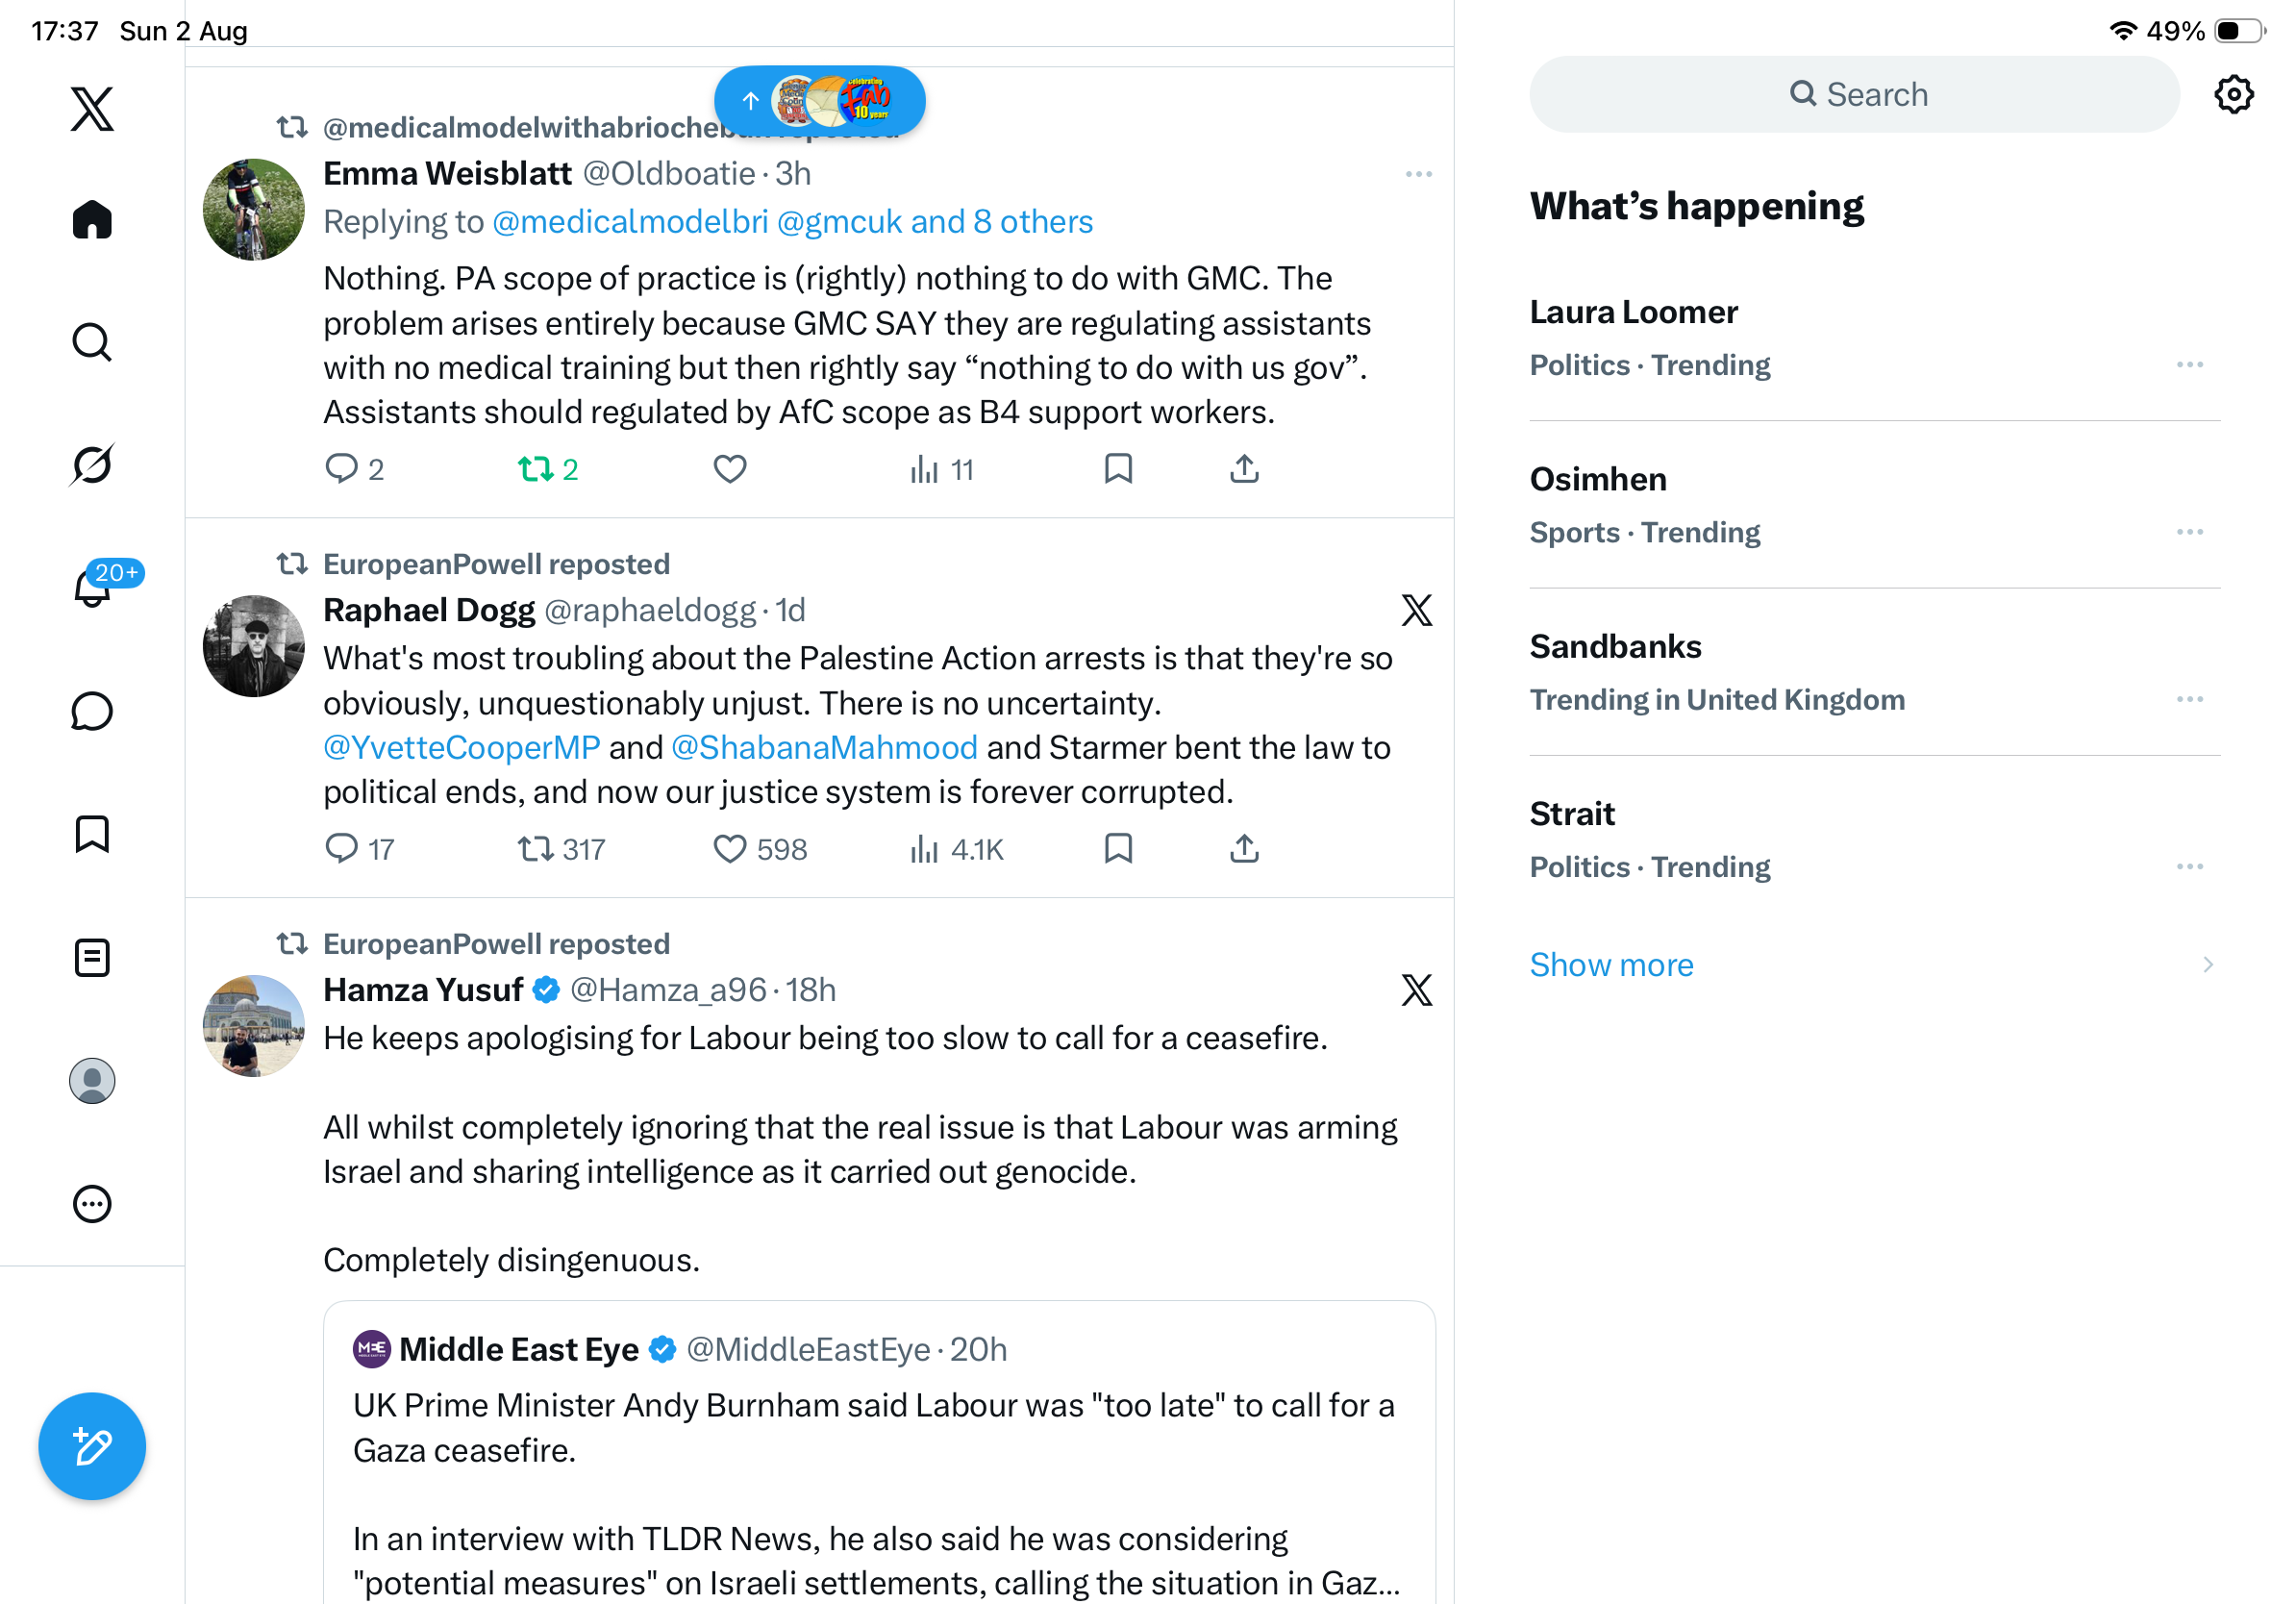Image resolution: width=2296 pixels, height=1604 pixels.
Task: Go to Home in the sidebar
Action: (92, 219)
